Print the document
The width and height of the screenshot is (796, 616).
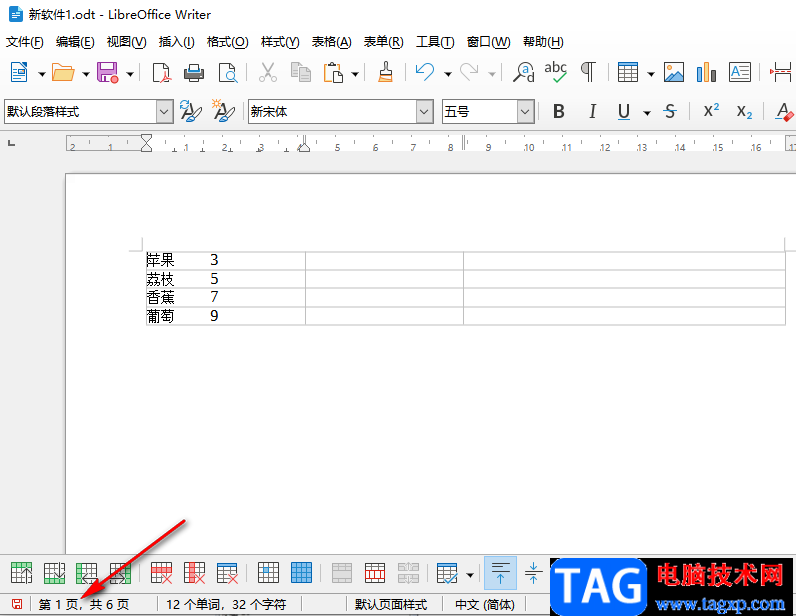point(194,73)
